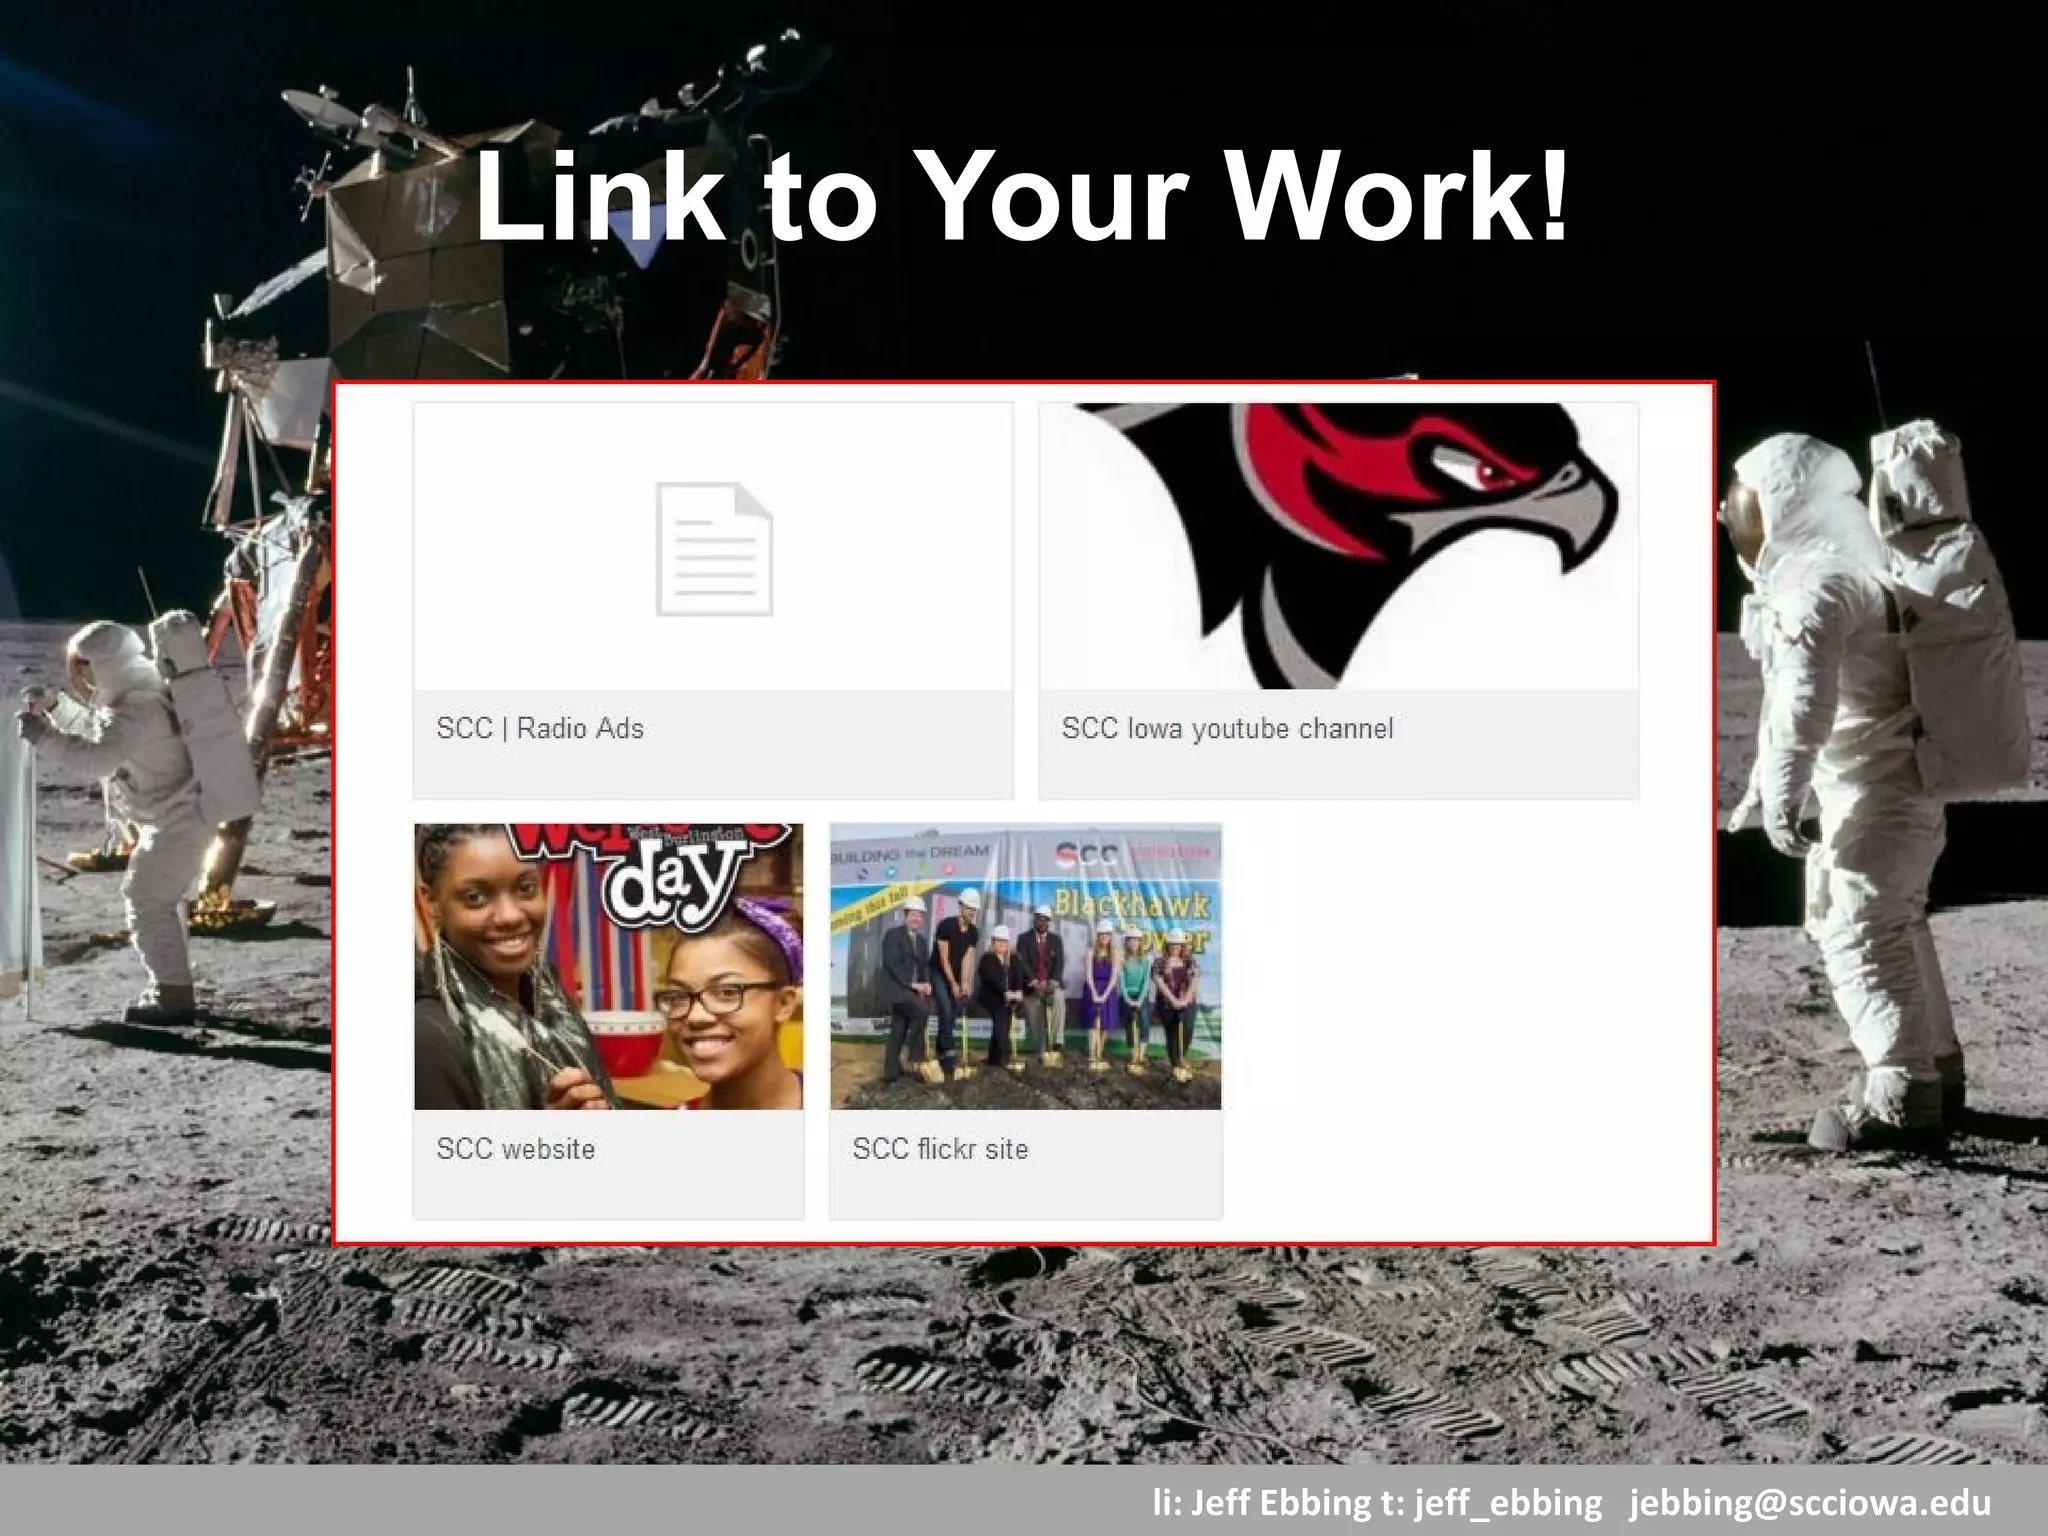Click the document icon in Radio Ads card
This screenshot has height=1536, width=2048.
point(714,548)
